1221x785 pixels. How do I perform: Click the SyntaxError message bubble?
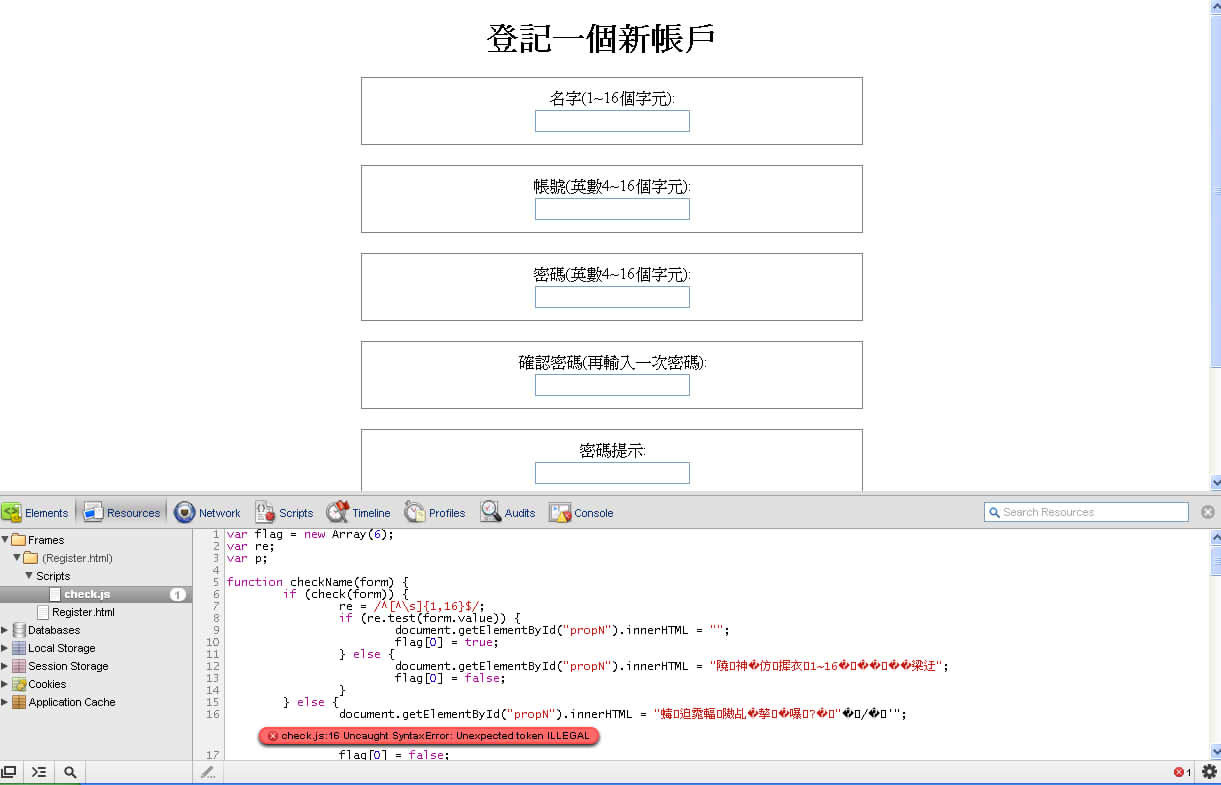[x=428, y=736]
